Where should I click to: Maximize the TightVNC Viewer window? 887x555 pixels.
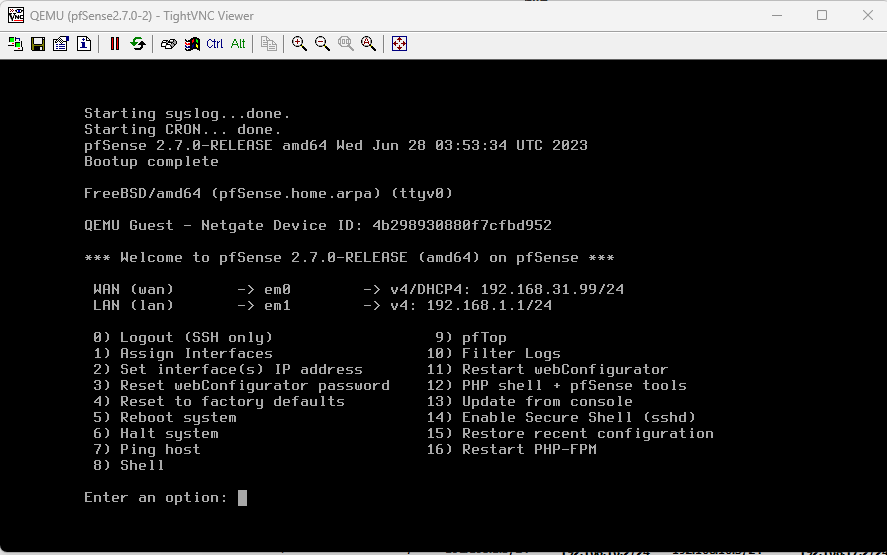822,15
